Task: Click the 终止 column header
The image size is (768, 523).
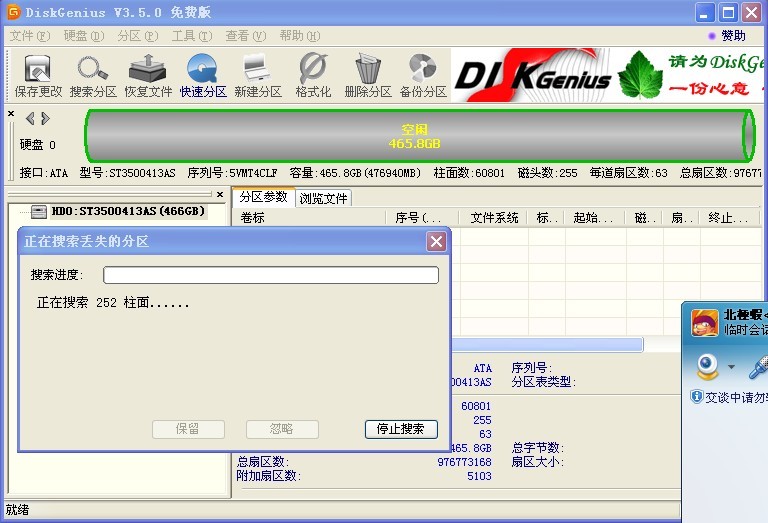Action: pos(729,217)
